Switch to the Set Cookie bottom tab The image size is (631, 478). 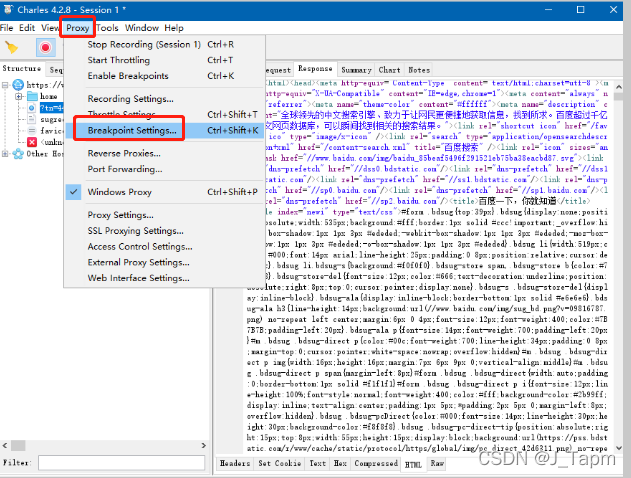(x=279, y=463)
